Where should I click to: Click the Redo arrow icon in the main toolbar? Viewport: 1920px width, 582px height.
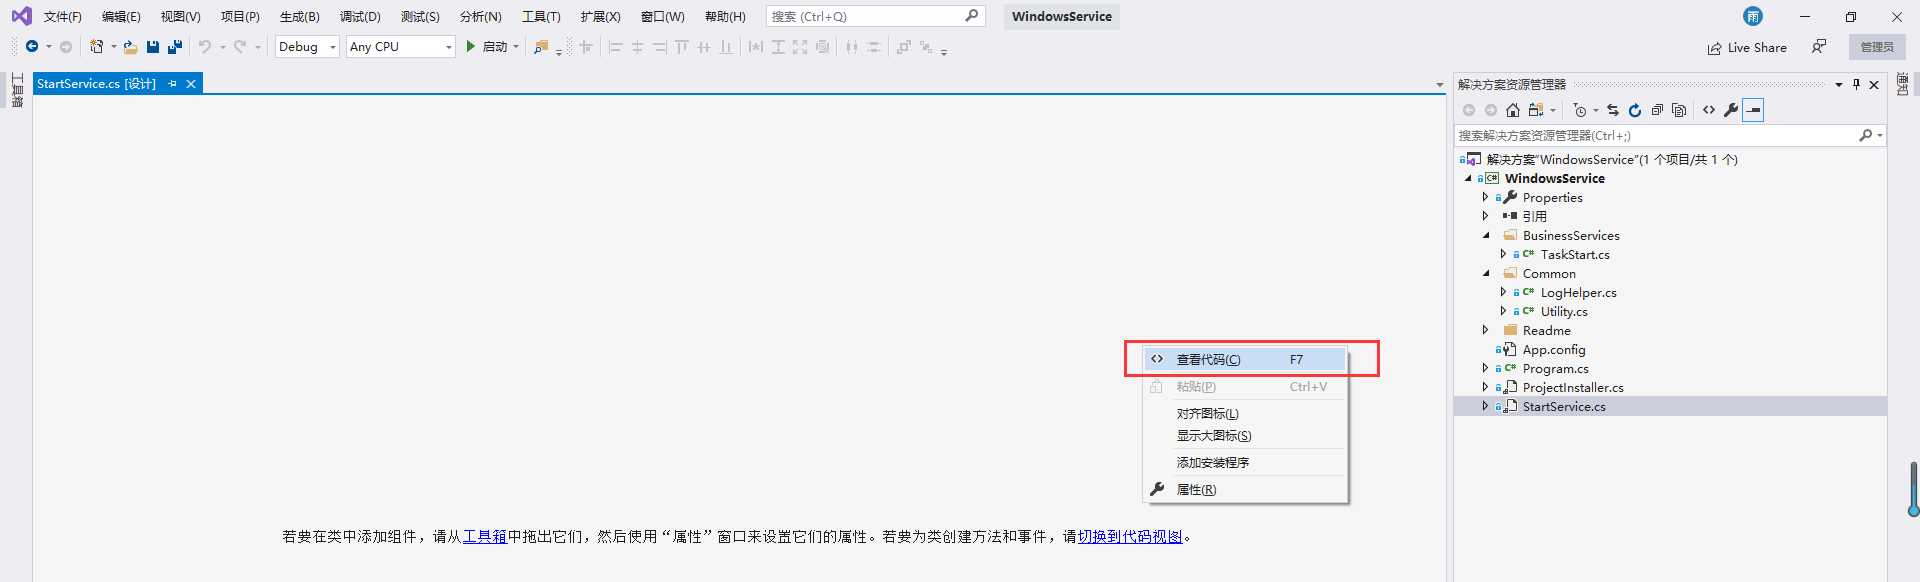click(240, 47)
